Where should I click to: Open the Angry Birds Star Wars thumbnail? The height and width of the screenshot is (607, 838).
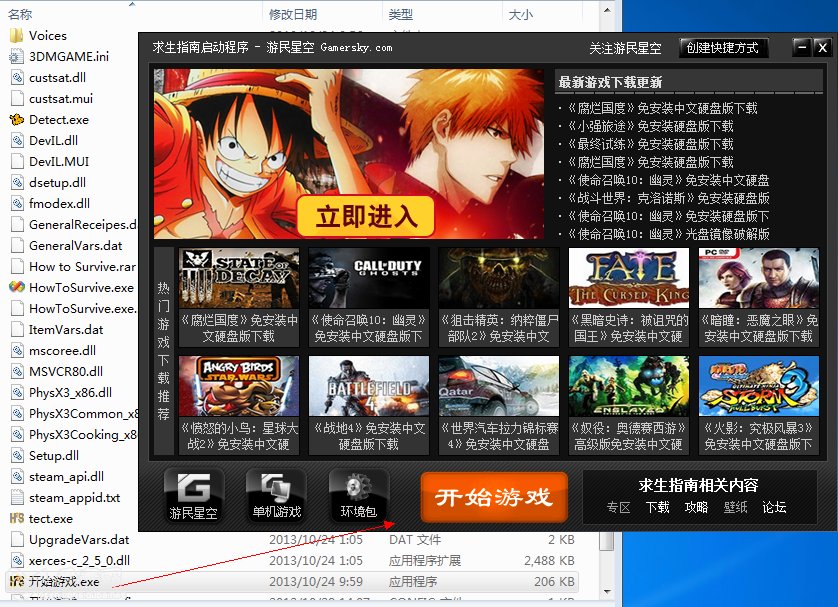(x=239, y=386)
